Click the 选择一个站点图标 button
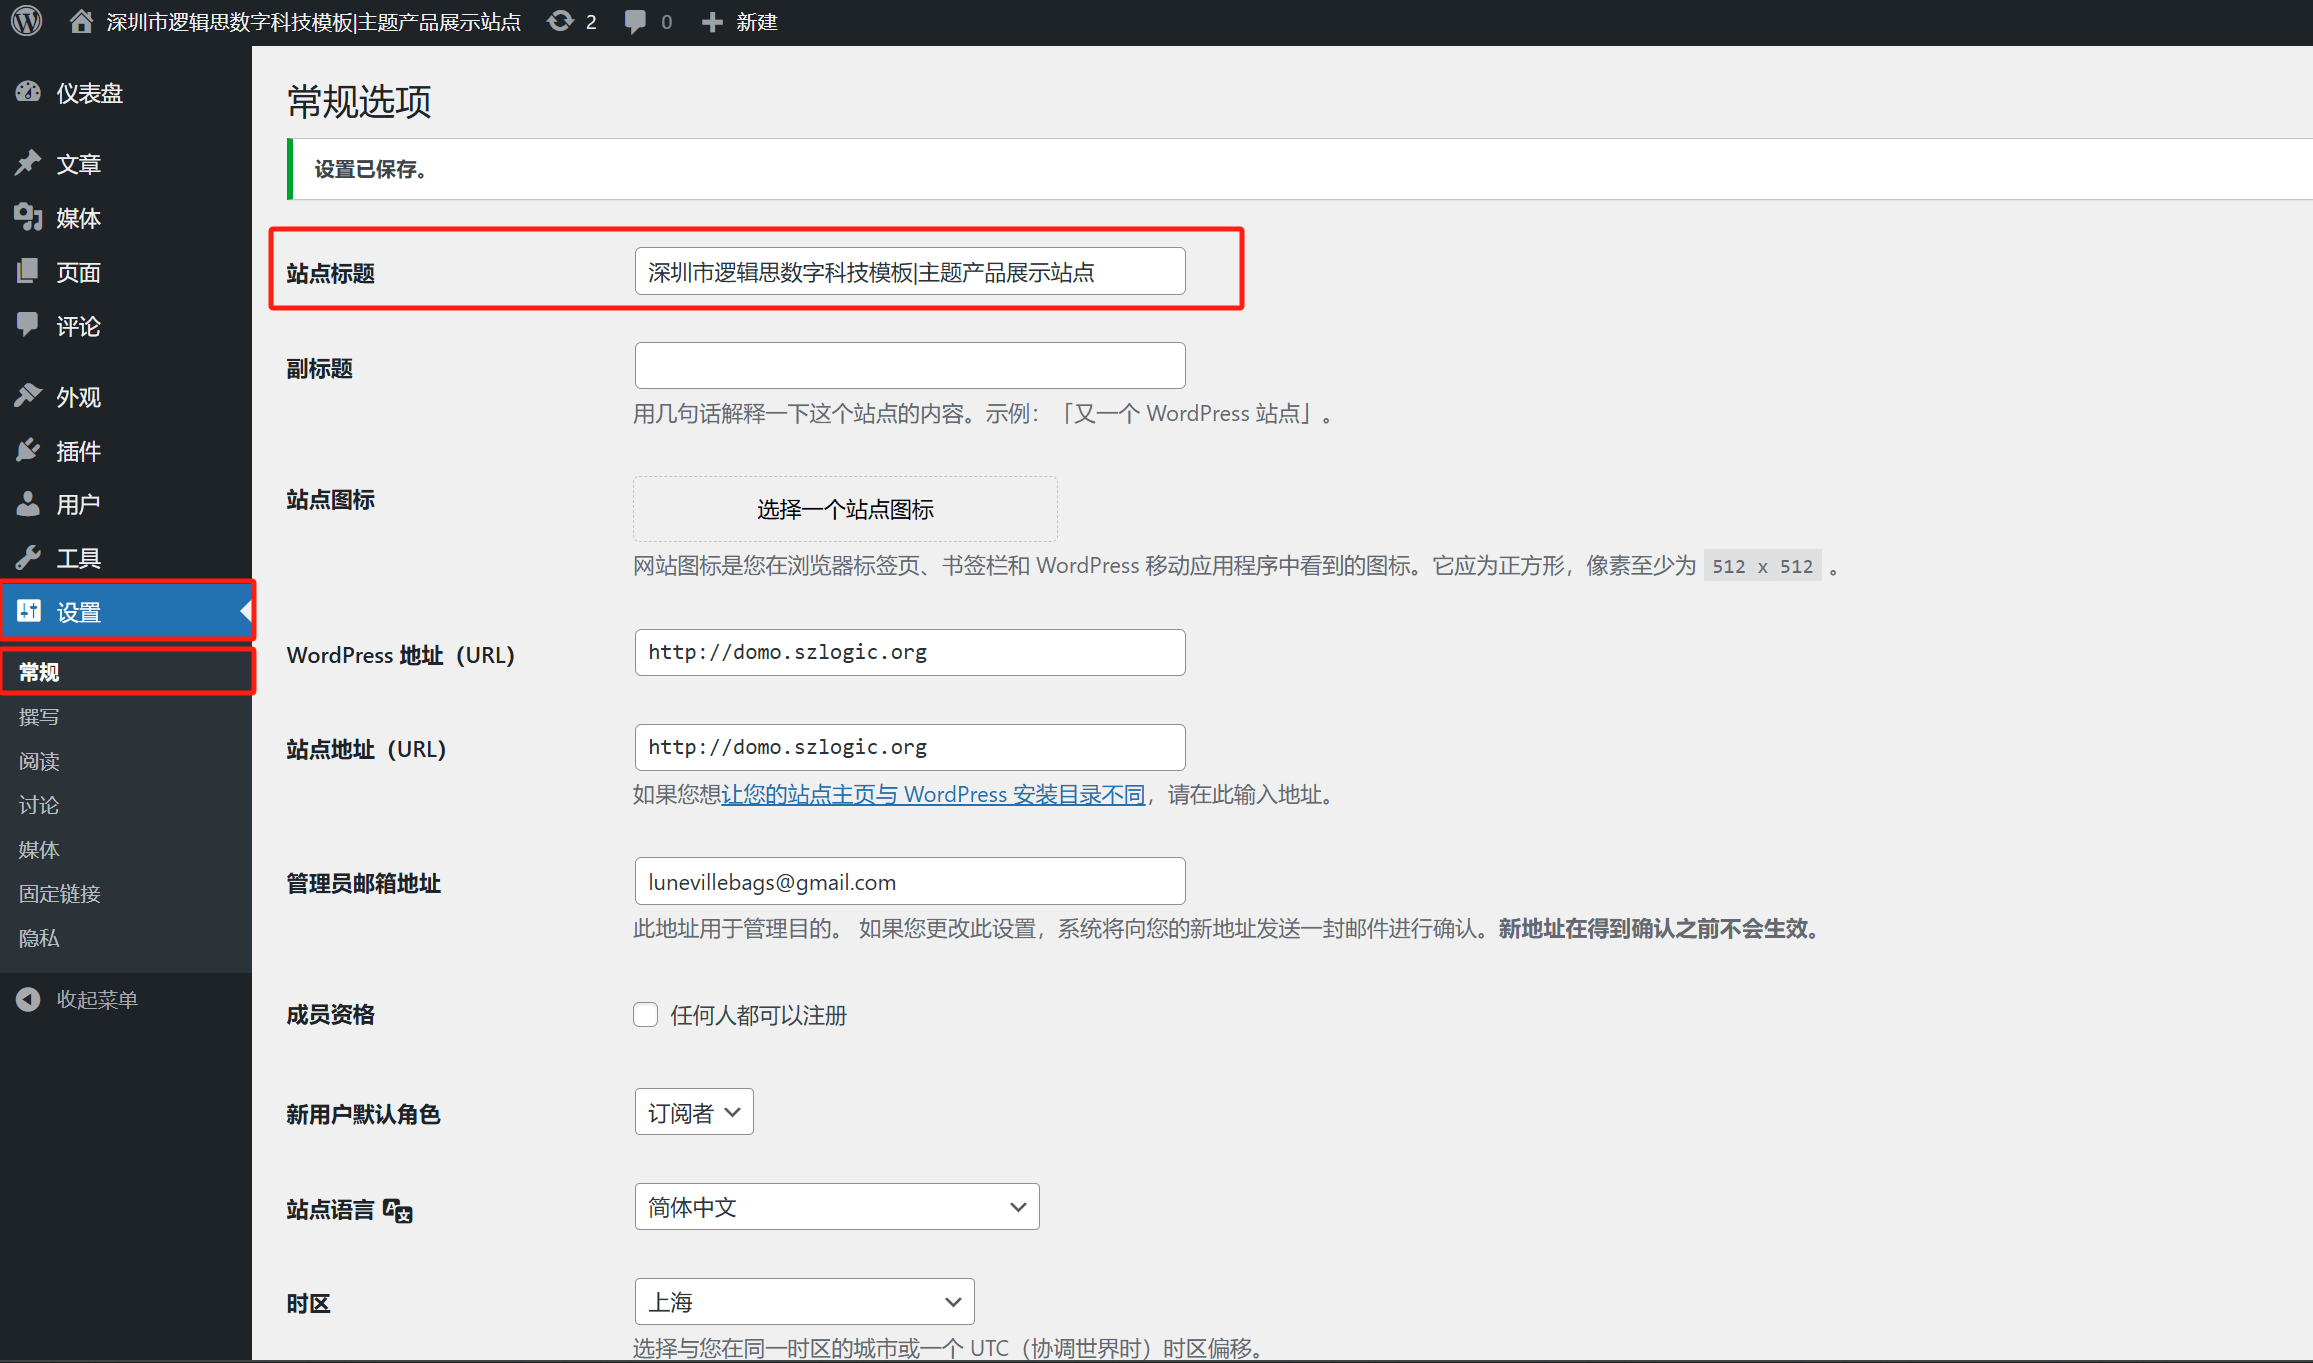Screen dimensions: 2313x1363 845,509
